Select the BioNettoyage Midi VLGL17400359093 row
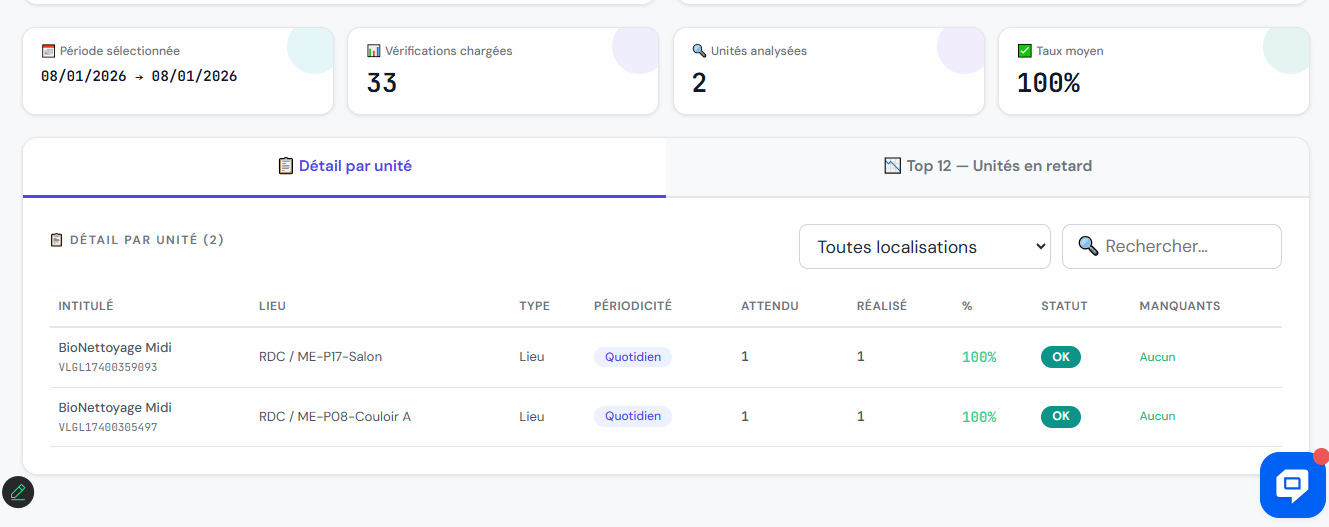Viewport: 1329px width, 527px height. [115, 357]
